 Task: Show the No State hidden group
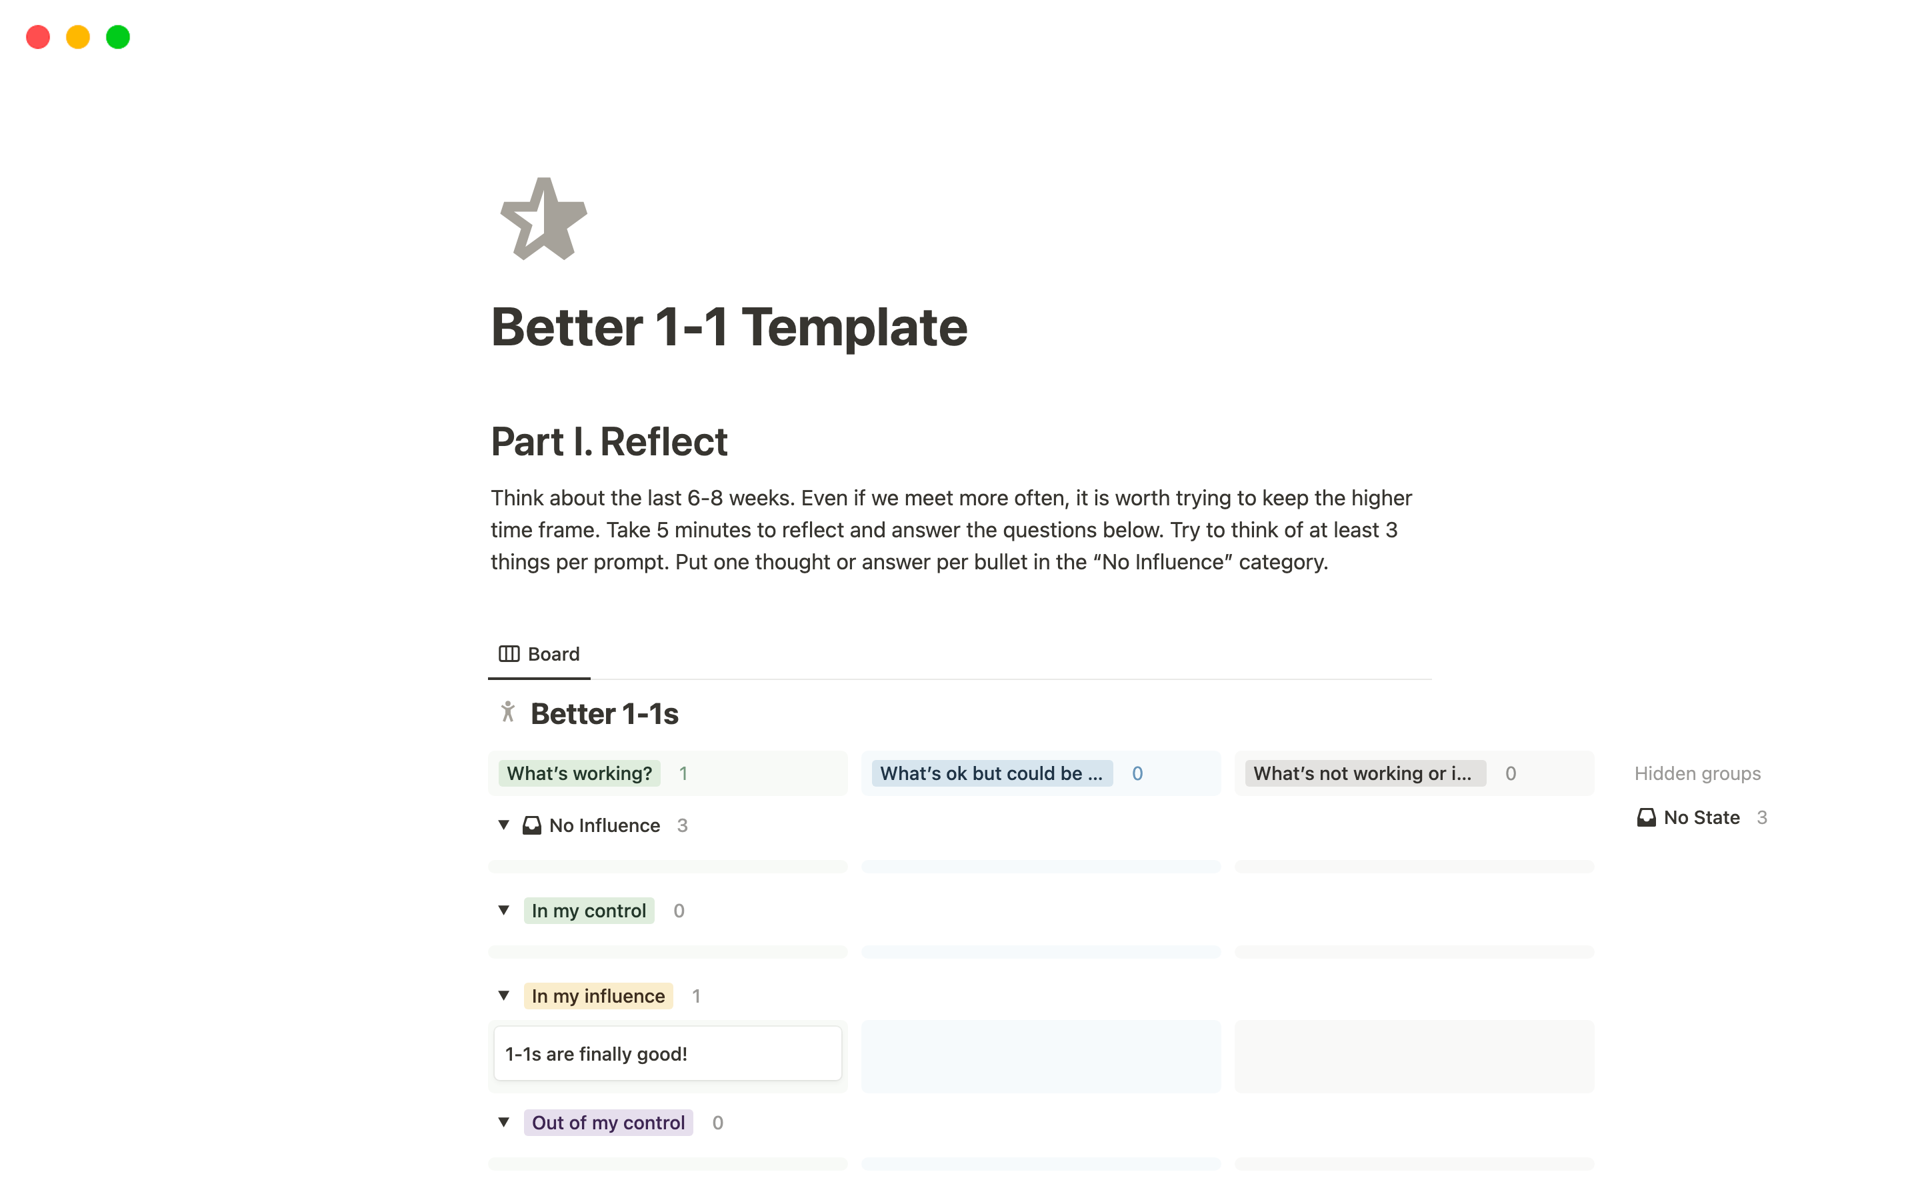(x=1701, y=818)
